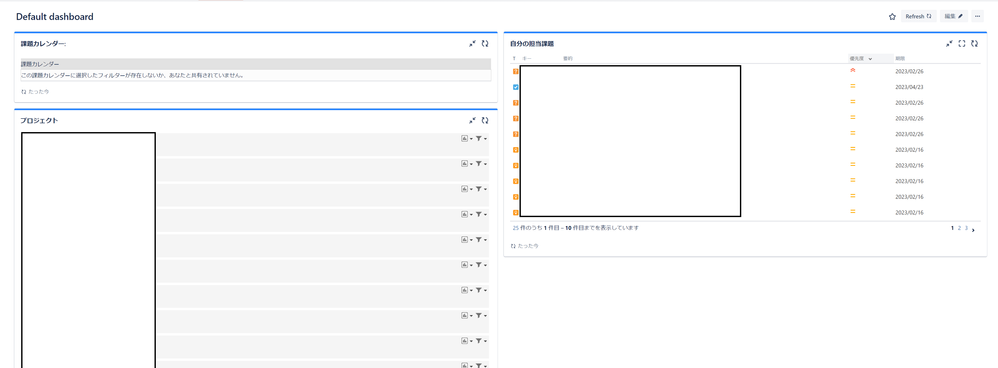998x368 pixels.
Task: Click the 自分の担当課題 gadget title
Action: click(532, 44)
